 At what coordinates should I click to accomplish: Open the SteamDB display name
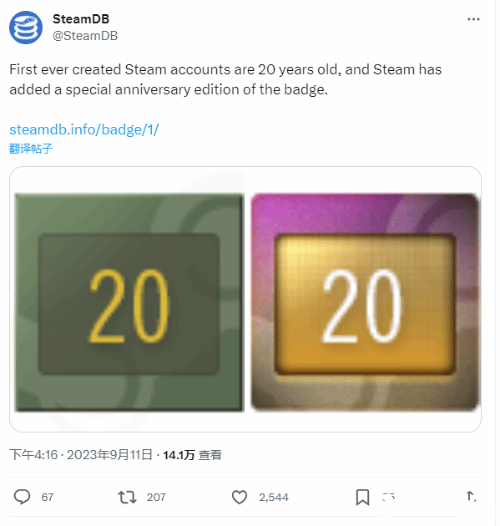pyautogui.click(x=81, y=19)
